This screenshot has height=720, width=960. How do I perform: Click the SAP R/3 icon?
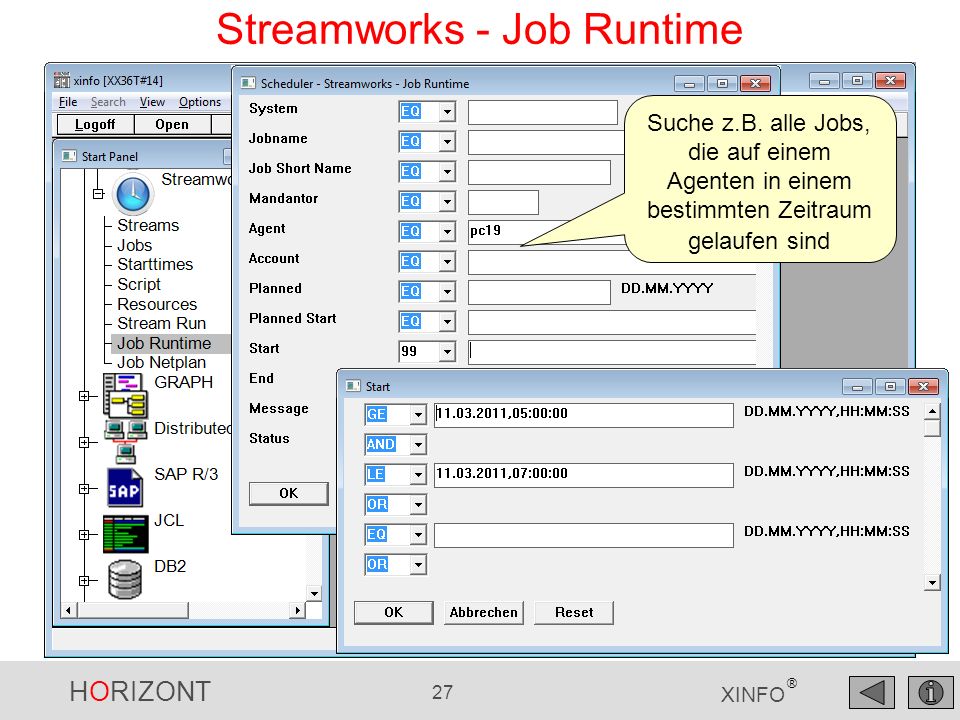point(124,487)
